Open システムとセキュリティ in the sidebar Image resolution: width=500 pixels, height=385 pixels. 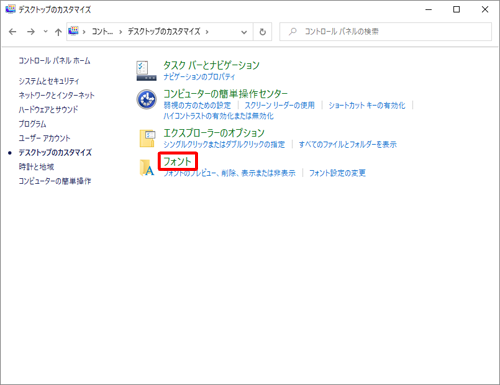click(x=49, y=81)
